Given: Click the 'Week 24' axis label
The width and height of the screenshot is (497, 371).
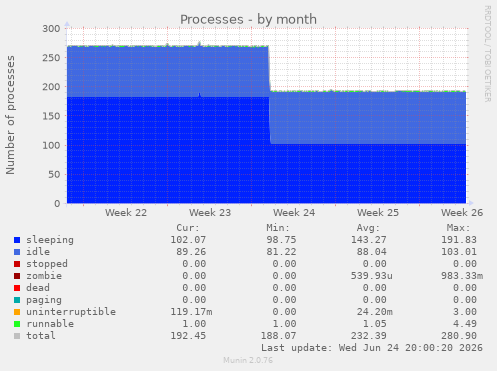Looking at the screenshot, I should 294,213.
